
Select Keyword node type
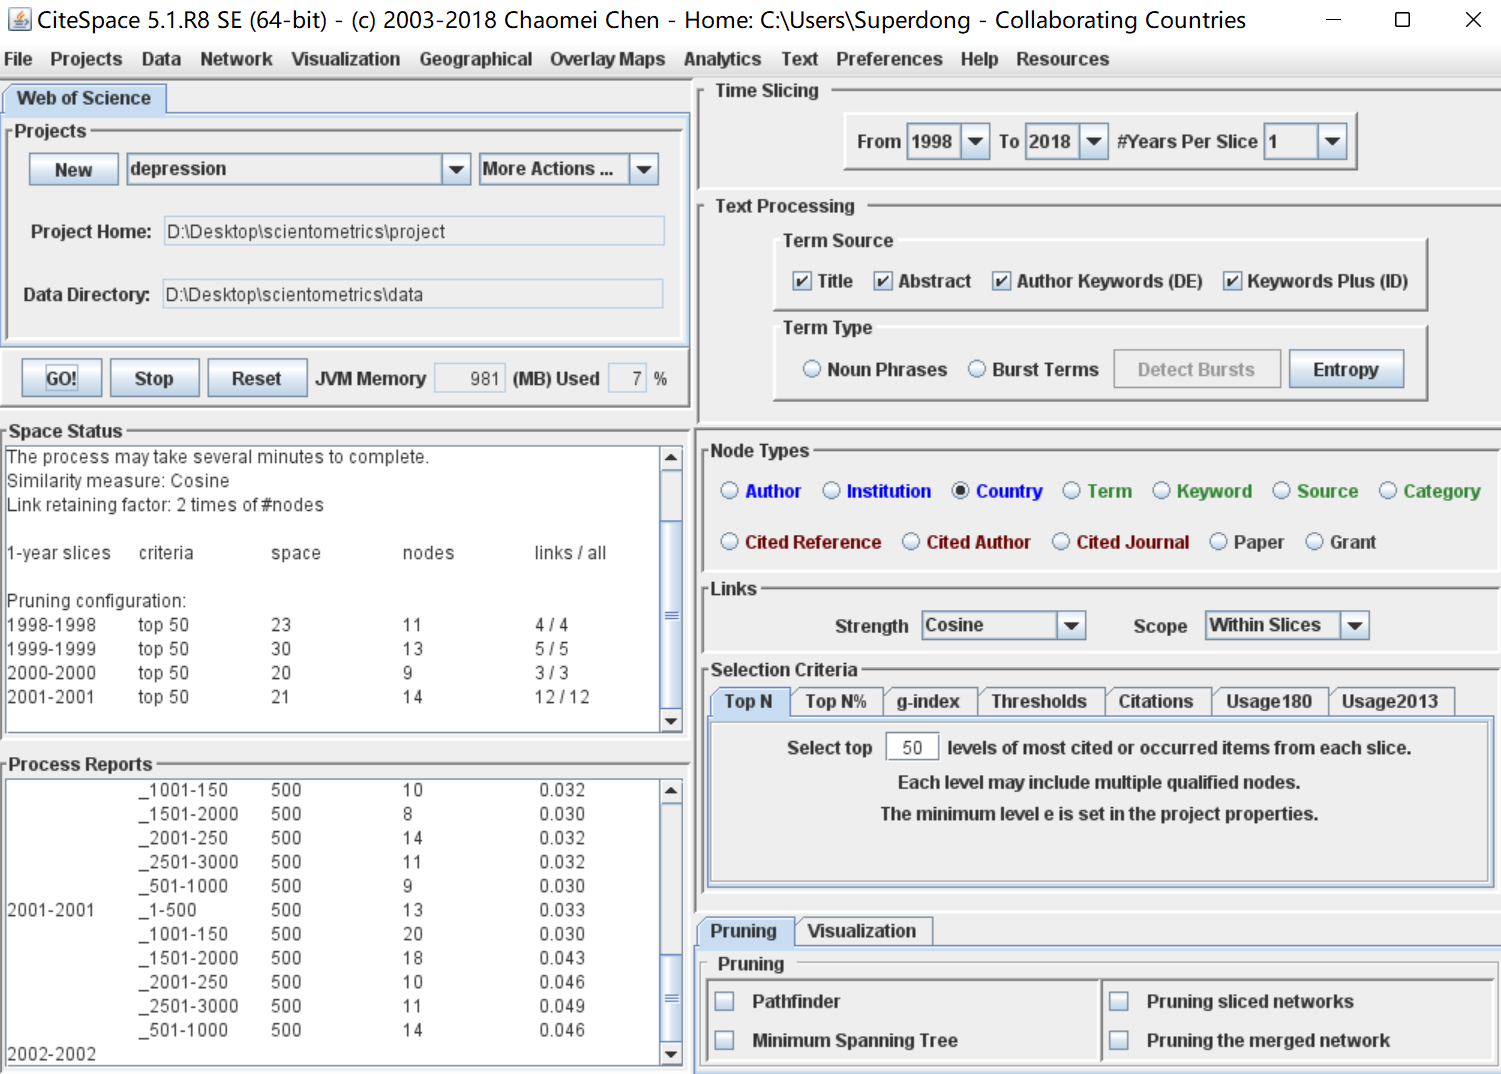tap(1161, 490)
